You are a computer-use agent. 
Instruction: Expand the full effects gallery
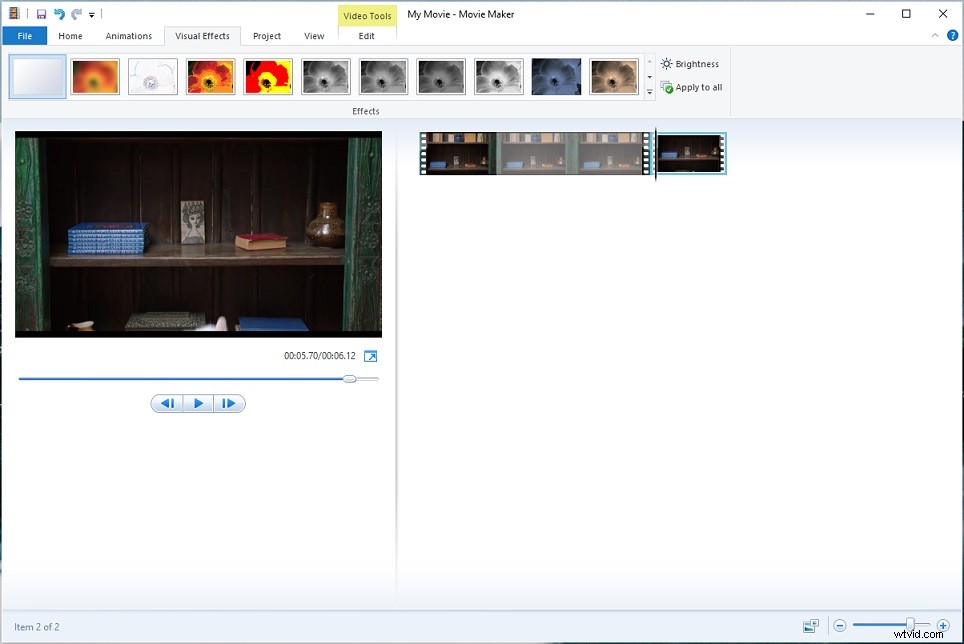[650, 93]
